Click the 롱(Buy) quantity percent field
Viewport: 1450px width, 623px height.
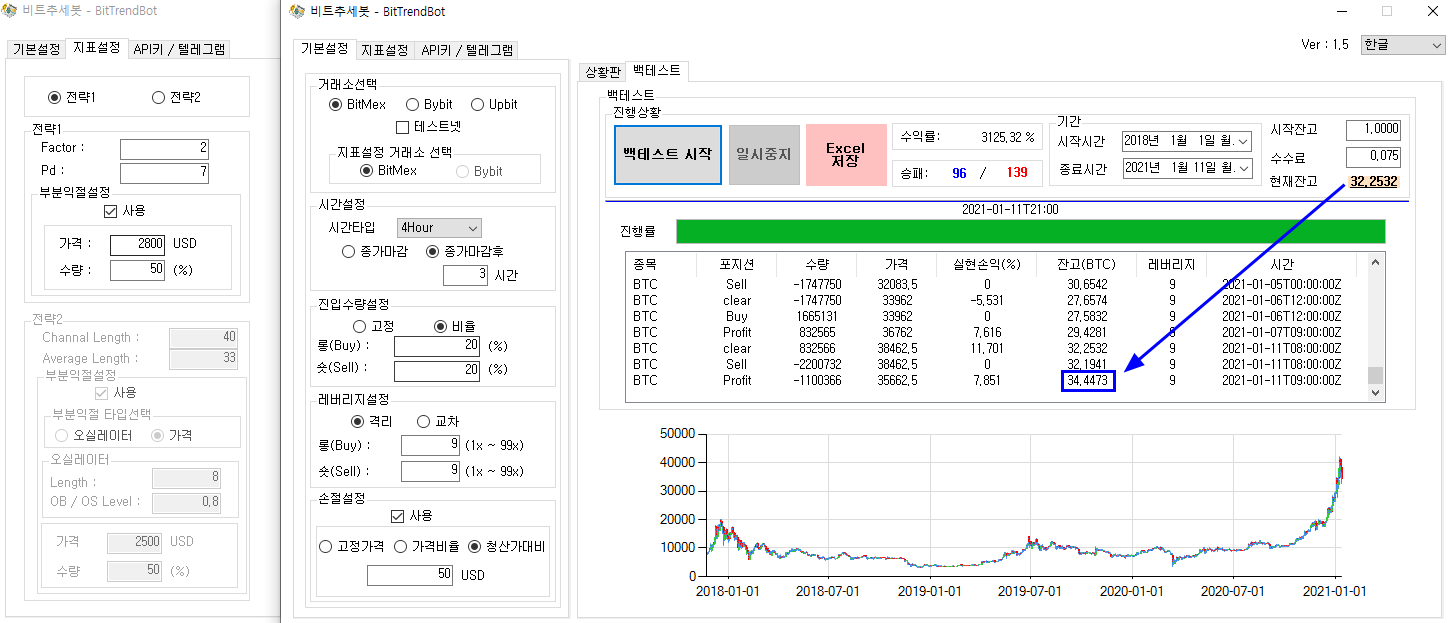[x=437, y=346]
